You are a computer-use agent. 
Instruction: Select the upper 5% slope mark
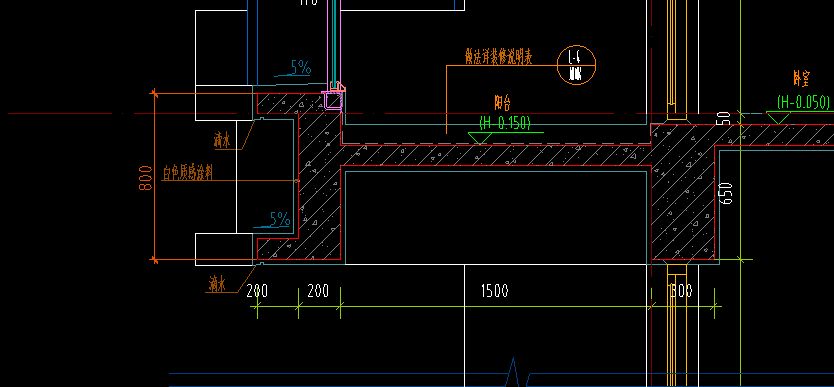(x=301, y=68)
